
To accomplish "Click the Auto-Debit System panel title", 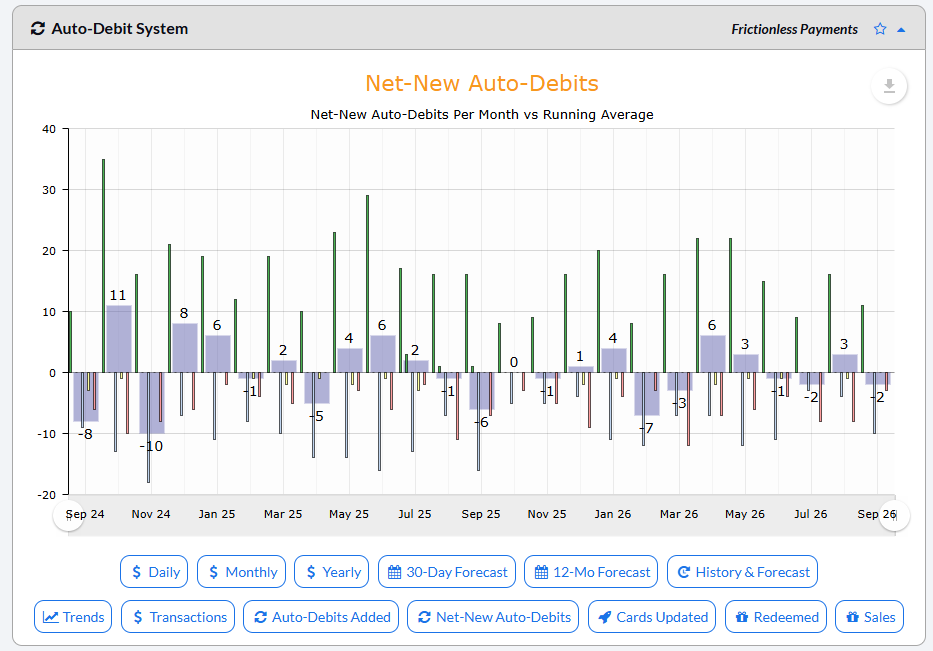I will [120, 29].
